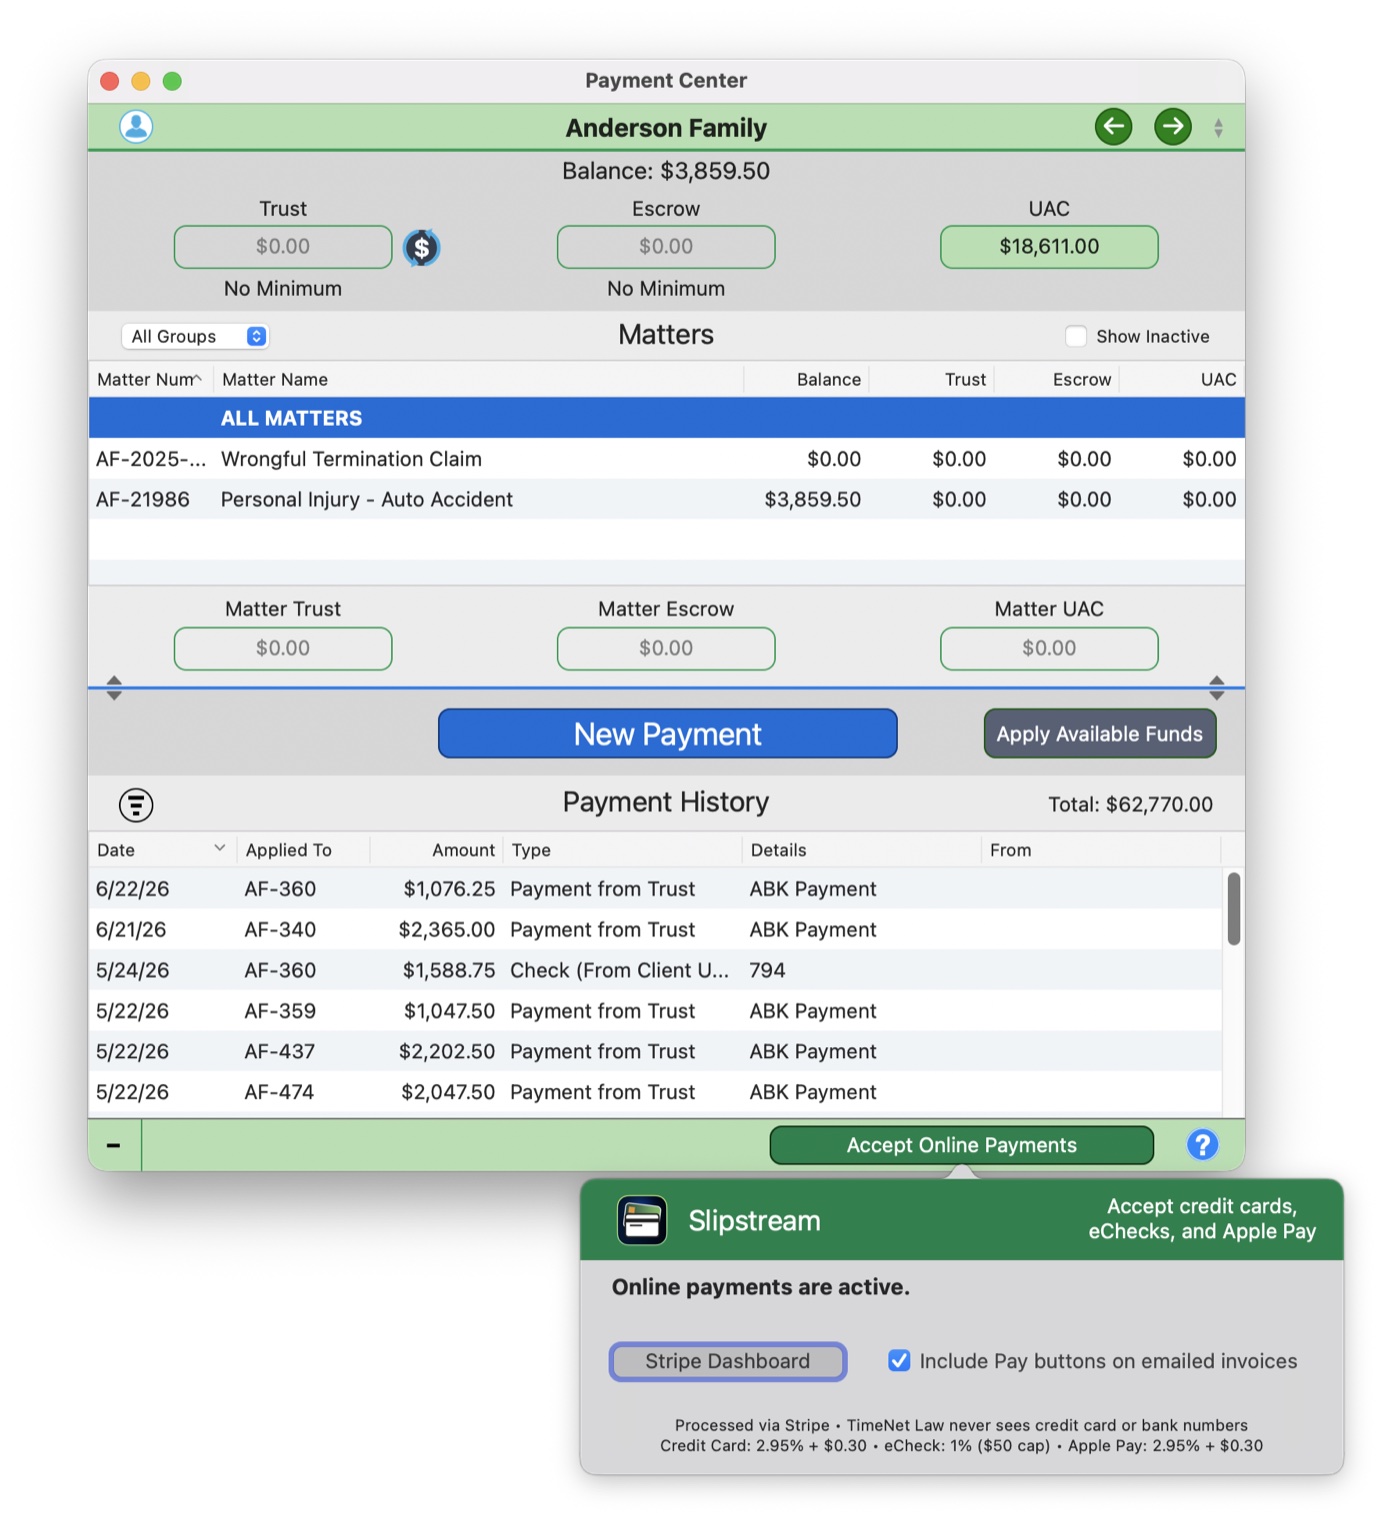
Task: Open the Payment History filter icon
Action: 136,804
